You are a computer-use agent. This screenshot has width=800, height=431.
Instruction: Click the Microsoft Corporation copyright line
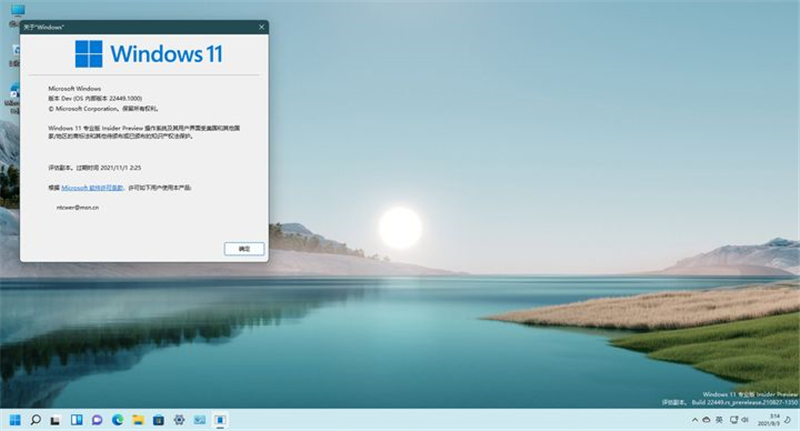click(103, 109)
